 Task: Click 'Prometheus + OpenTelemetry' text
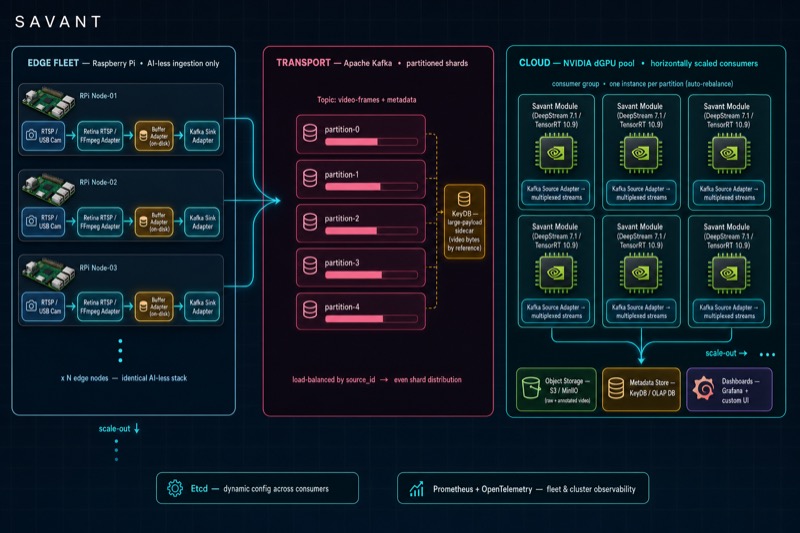point(482,489)
